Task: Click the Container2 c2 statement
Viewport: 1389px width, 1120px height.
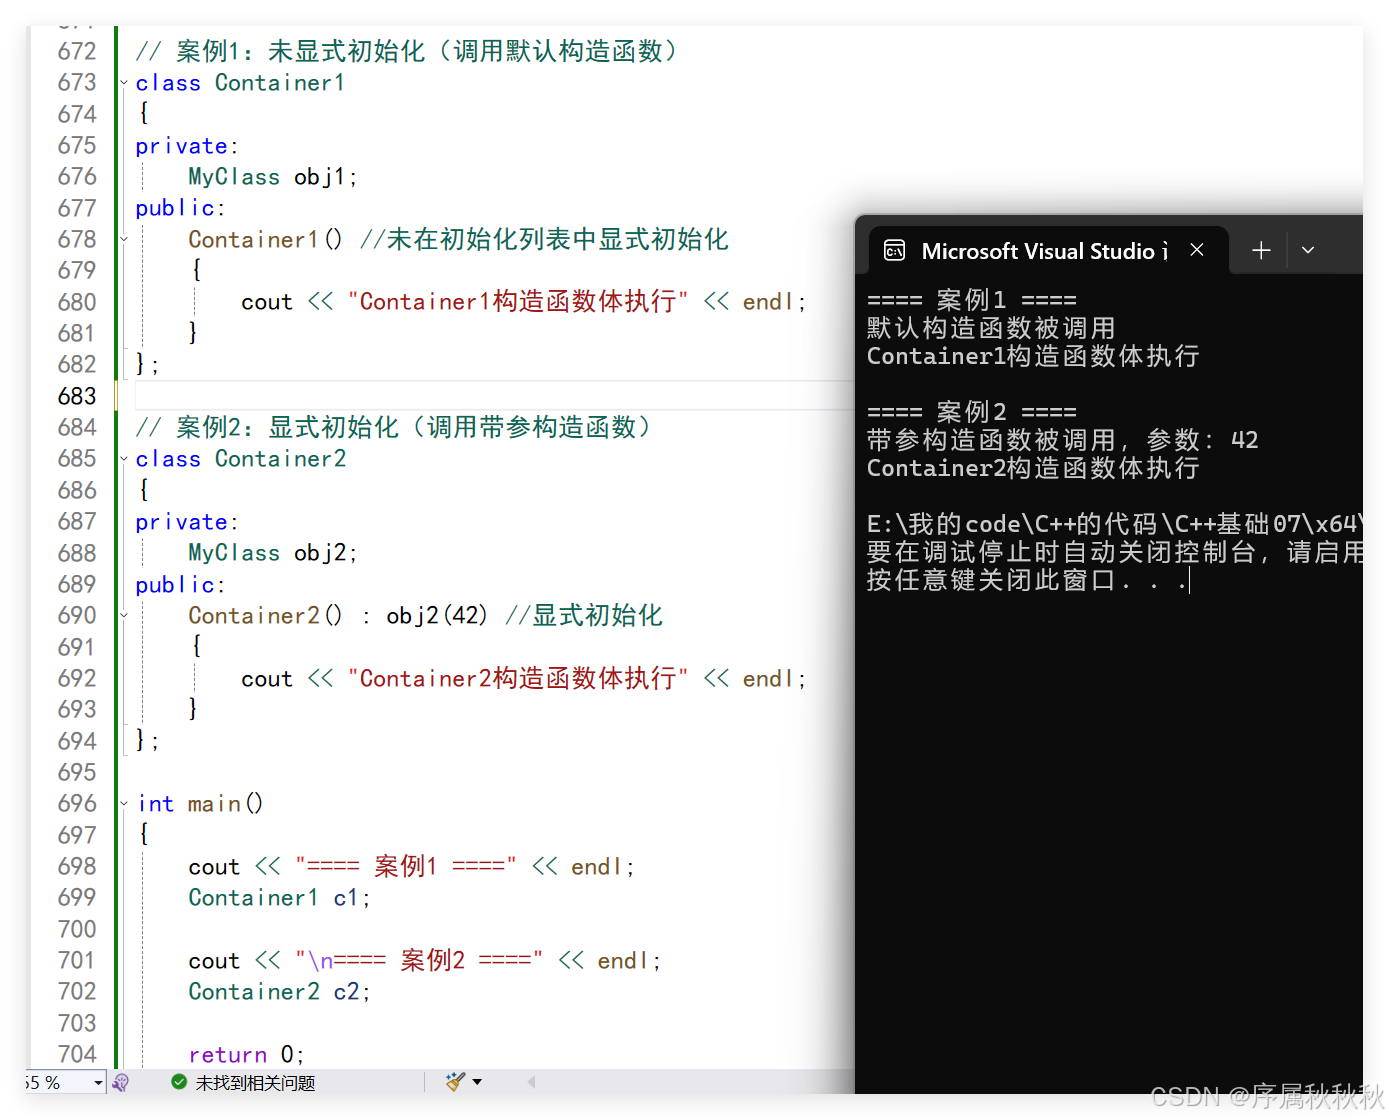Action: 279,992
